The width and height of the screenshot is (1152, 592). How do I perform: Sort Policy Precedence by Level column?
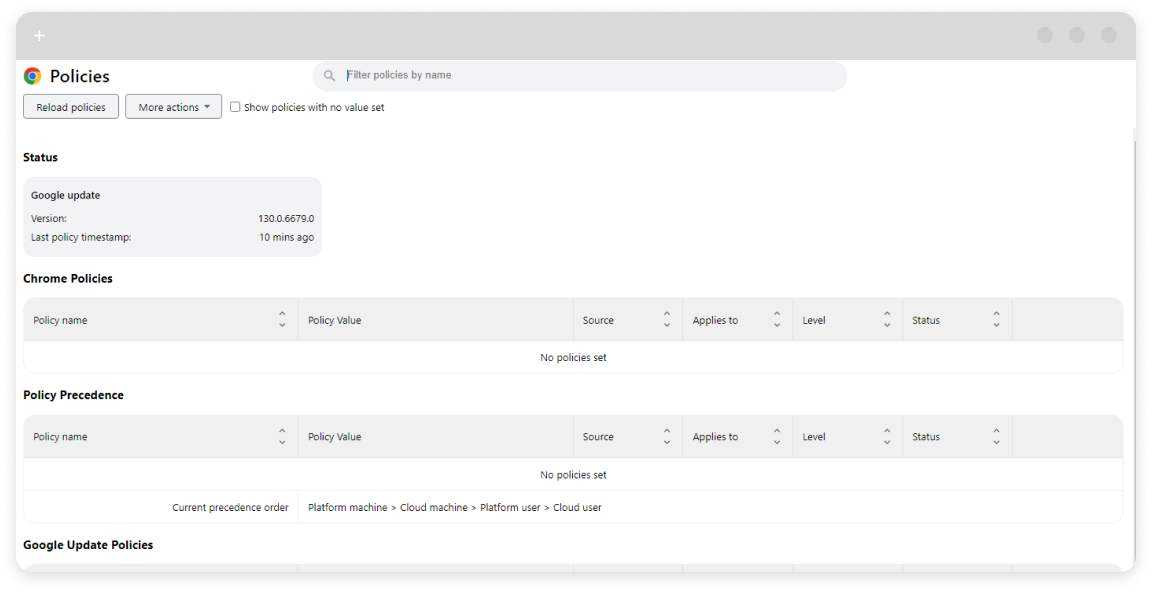tap(887, 436)
